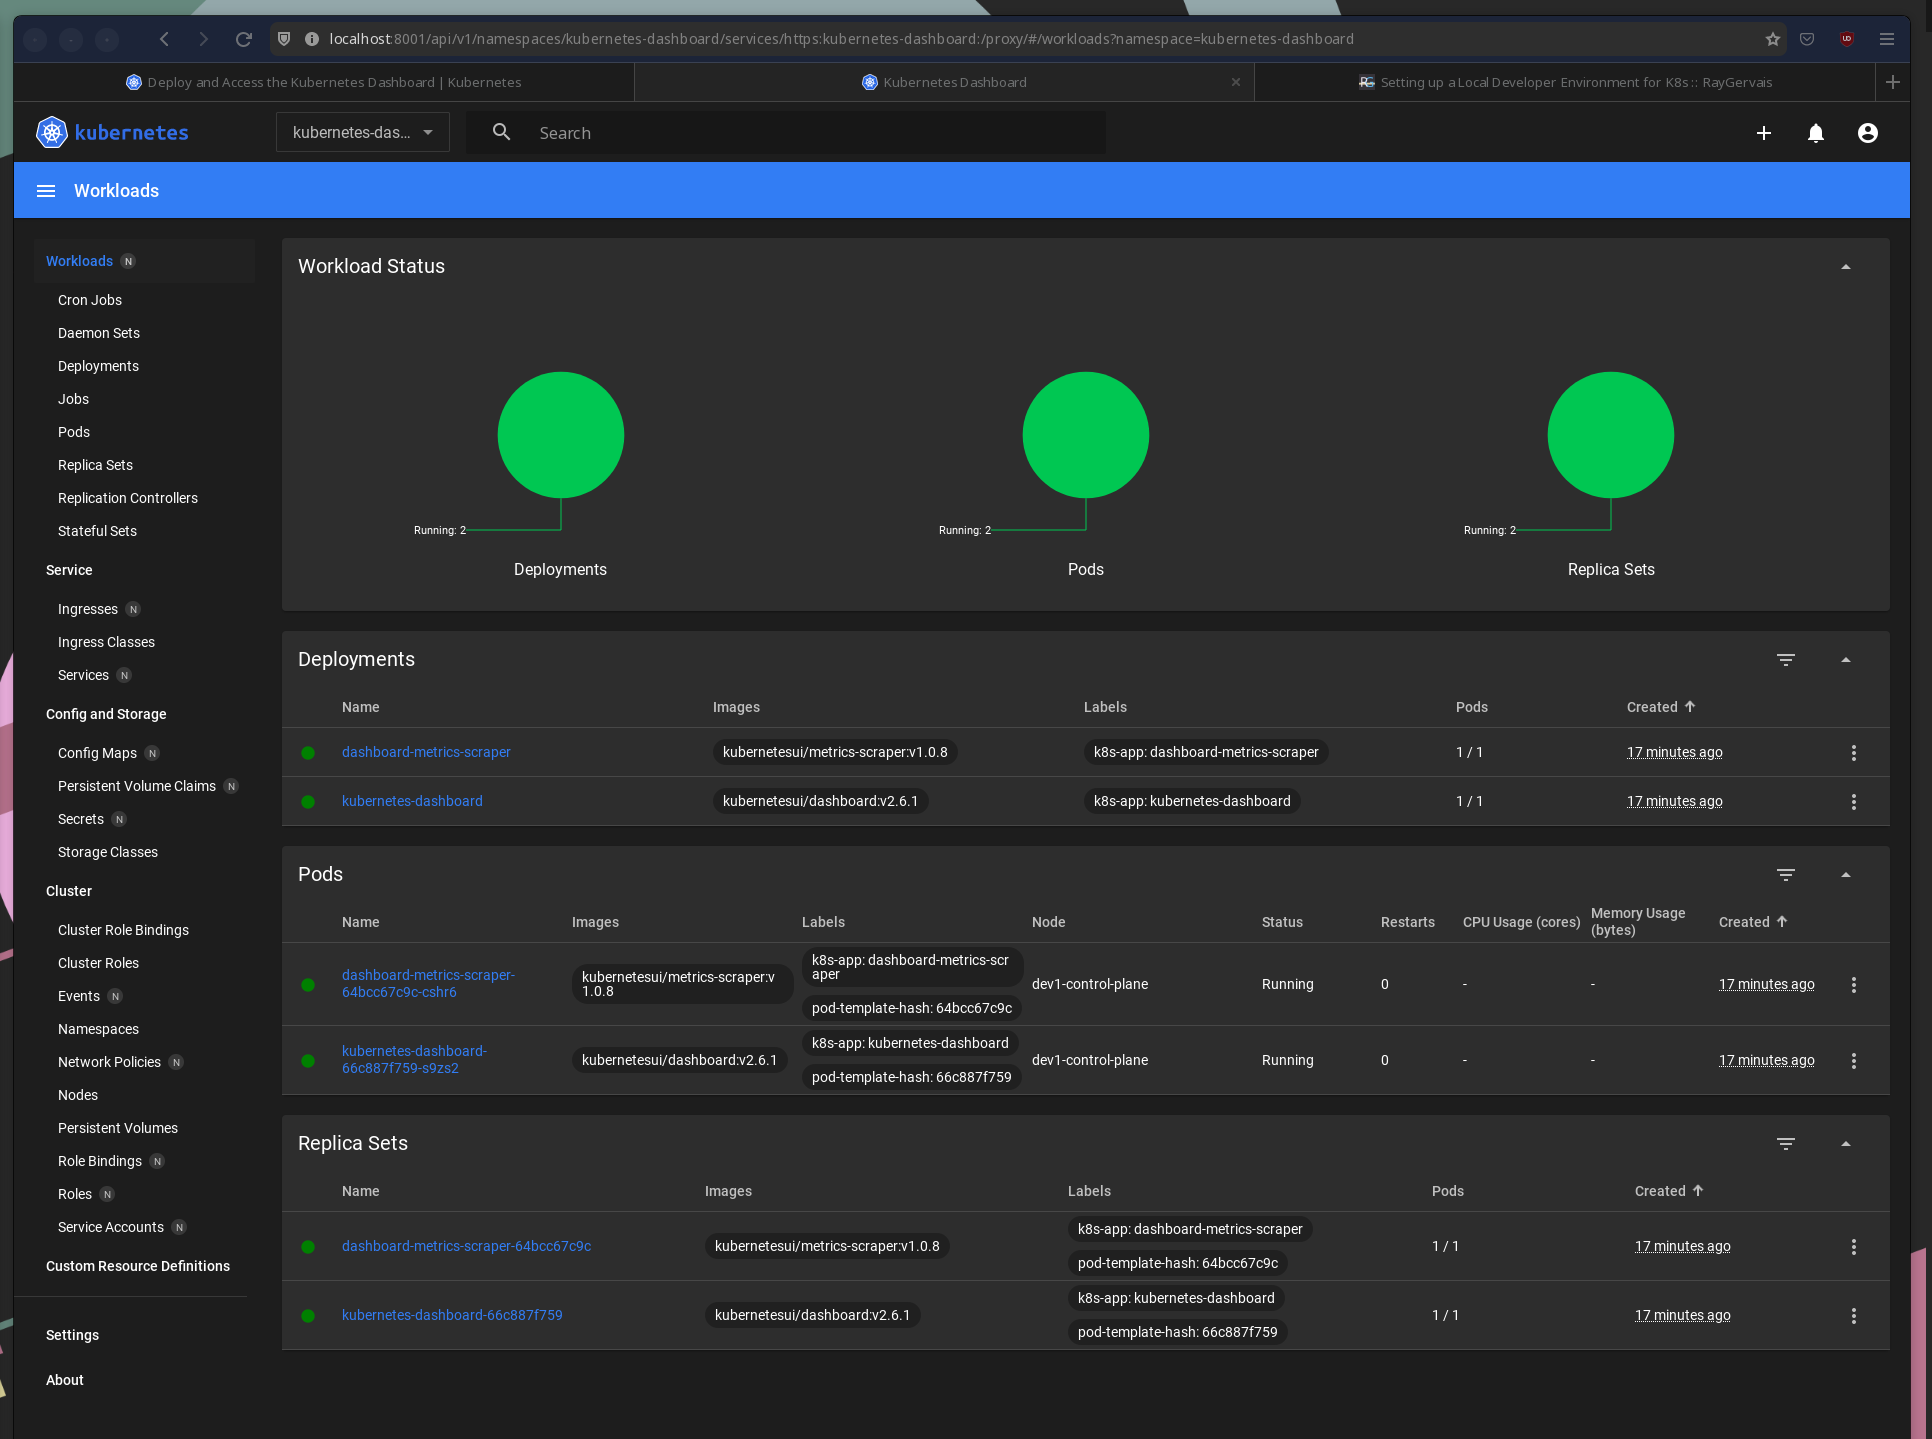Go back in browser history
Viewport: 1932px width, 1439px height.
[165, 39]
